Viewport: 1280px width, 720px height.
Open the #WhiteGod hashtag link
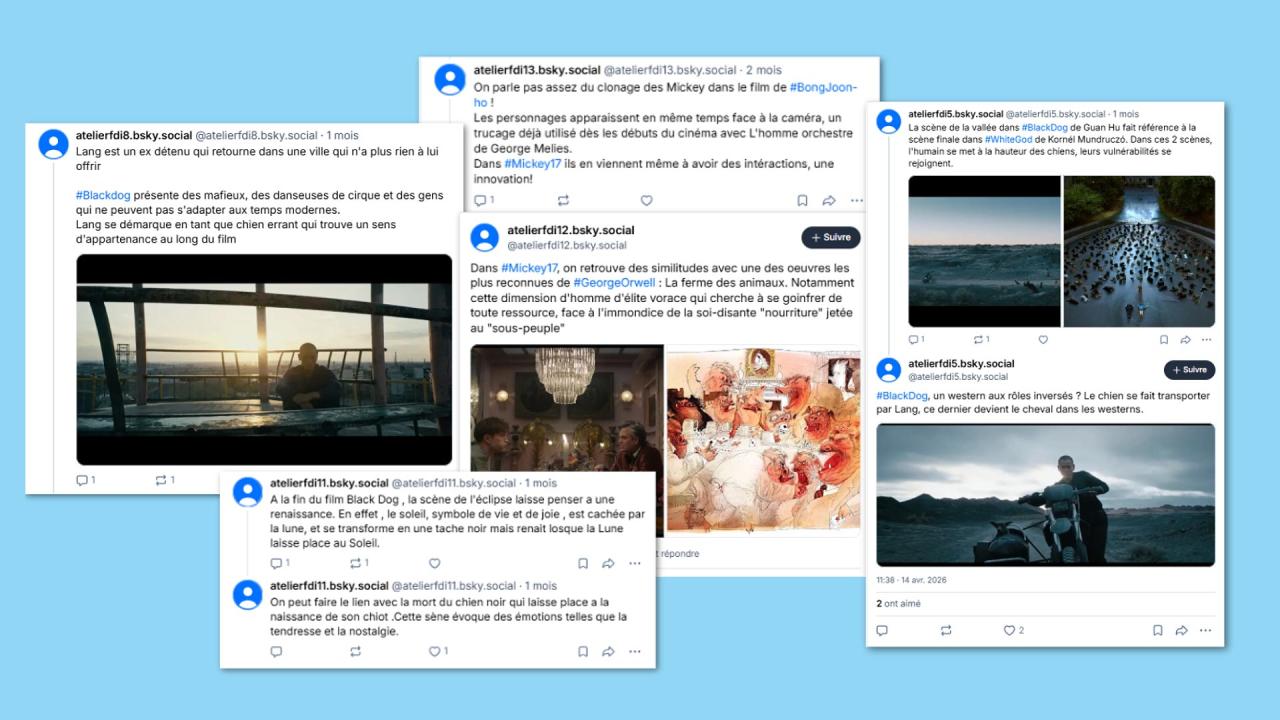pos(1009,140)
